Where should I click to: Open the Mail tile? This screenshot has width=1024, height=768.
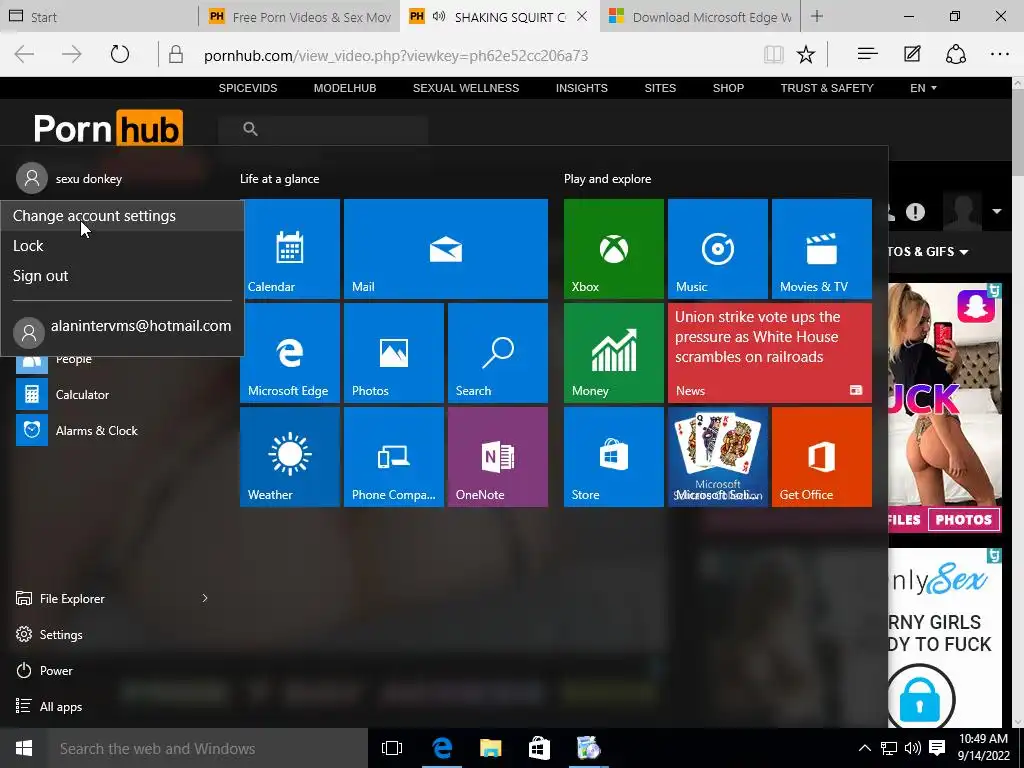[445, 249]
